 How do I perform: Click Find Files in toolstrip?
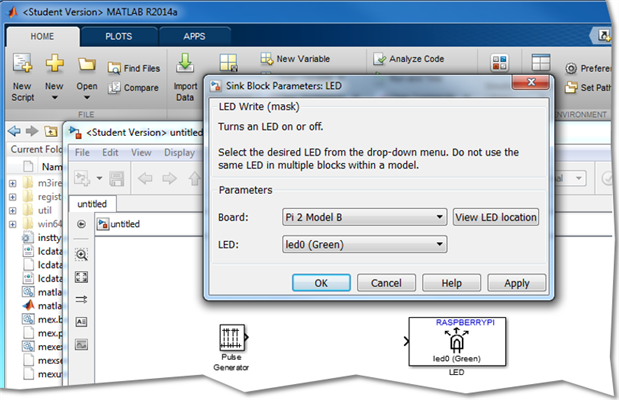pyautogui.click(x=134, y=68)
